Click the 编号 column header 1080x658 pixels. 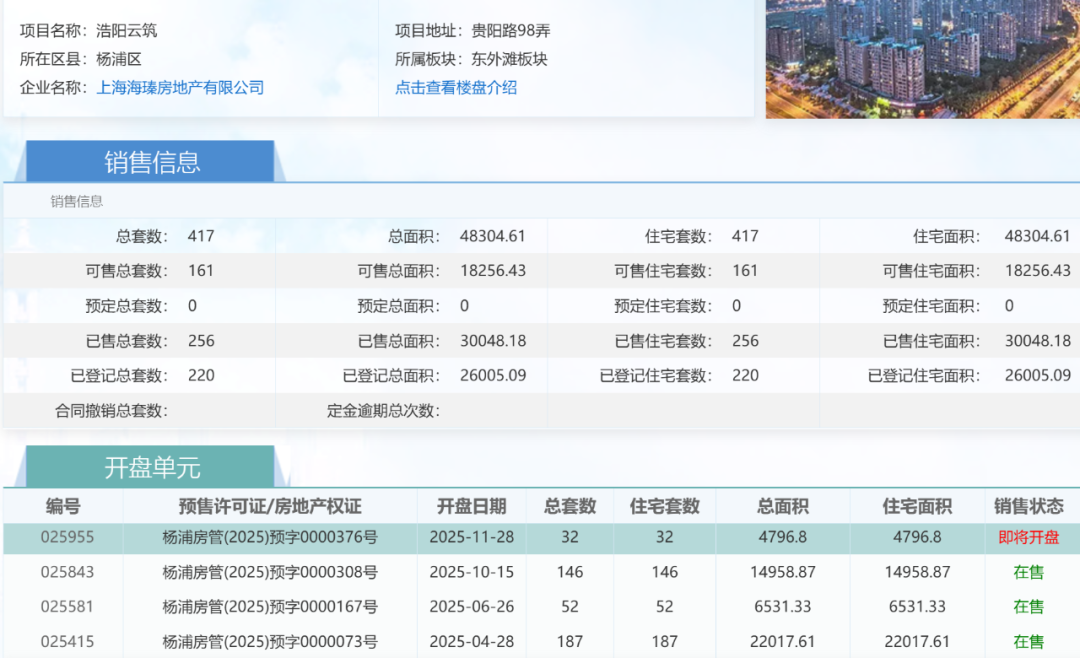[x=63, y=506]
